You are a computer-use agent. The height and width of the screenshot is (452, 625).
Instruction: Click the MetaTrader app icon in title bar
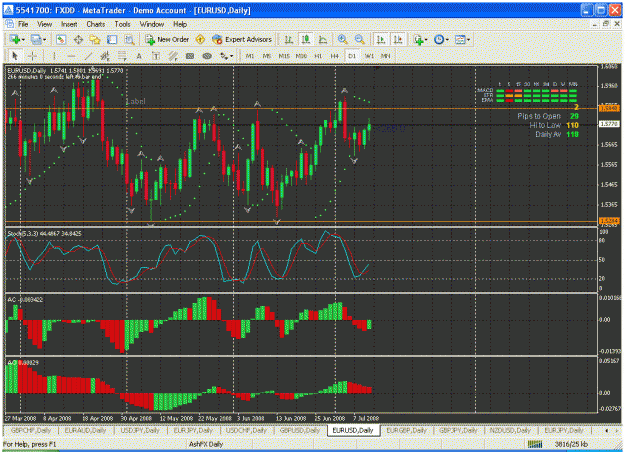(x=8, y=10)
